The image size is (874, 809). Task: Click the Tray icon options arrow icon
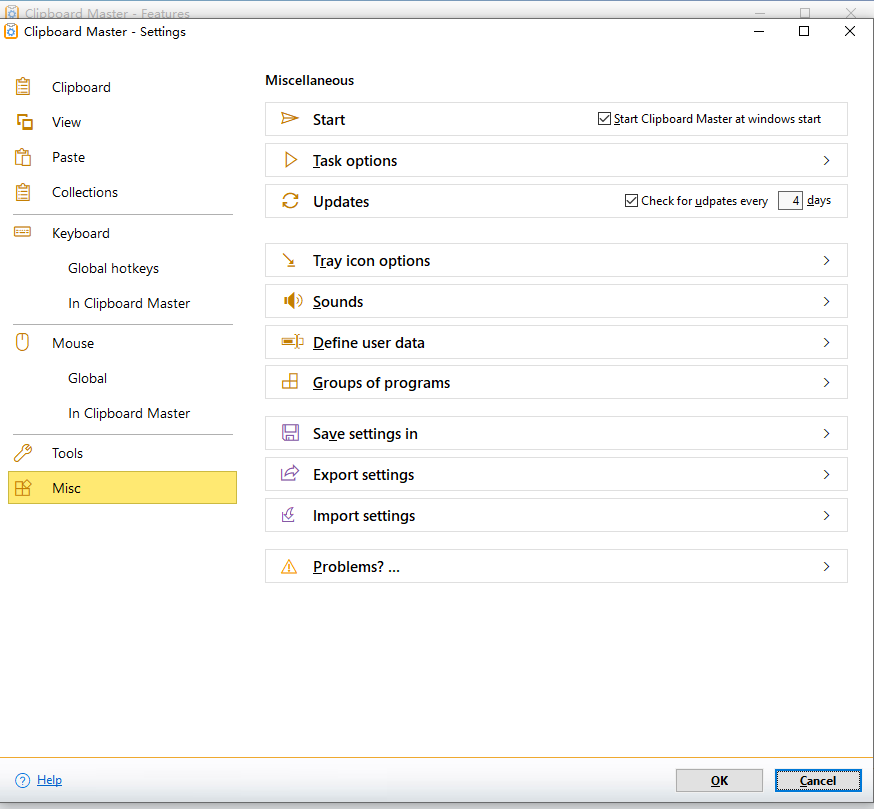click(289, 260)
